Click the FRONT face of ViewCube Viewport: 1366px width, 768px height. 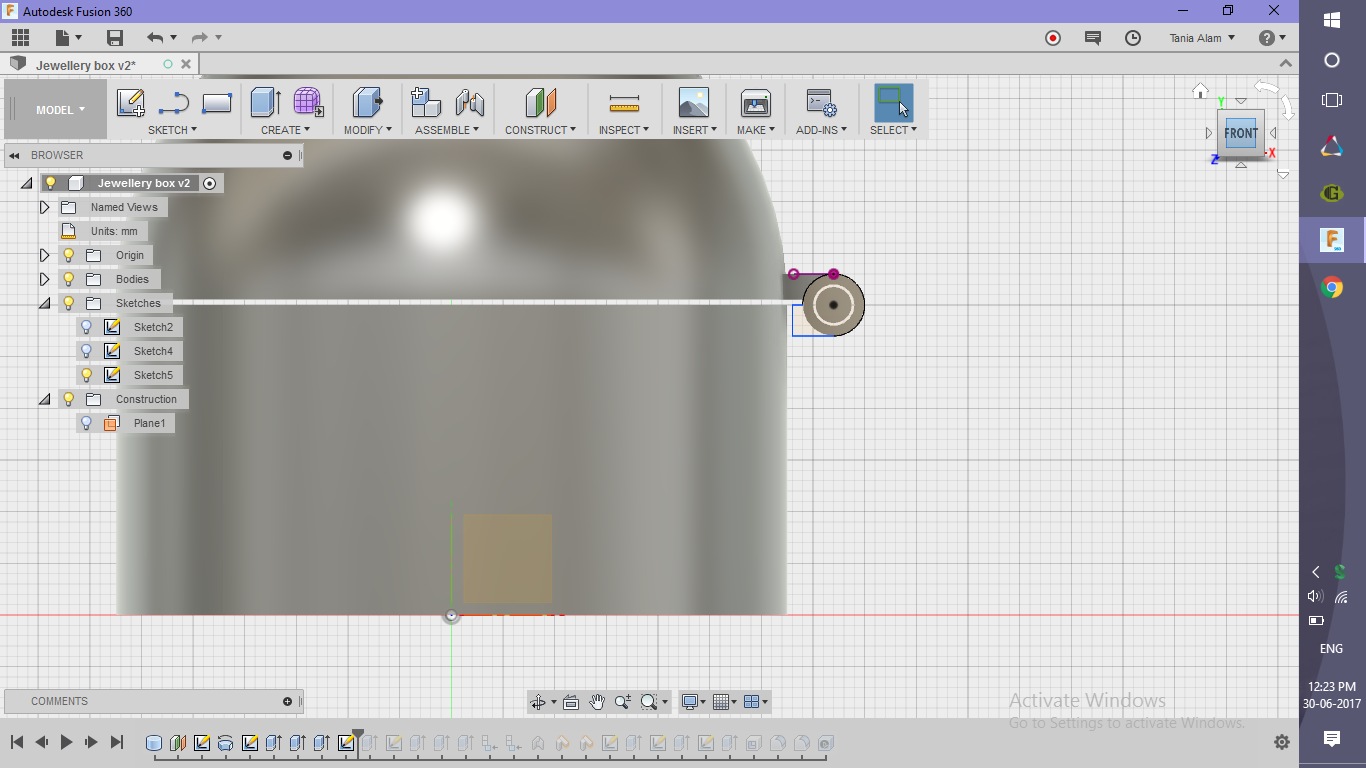click(x=1241, y=133)
